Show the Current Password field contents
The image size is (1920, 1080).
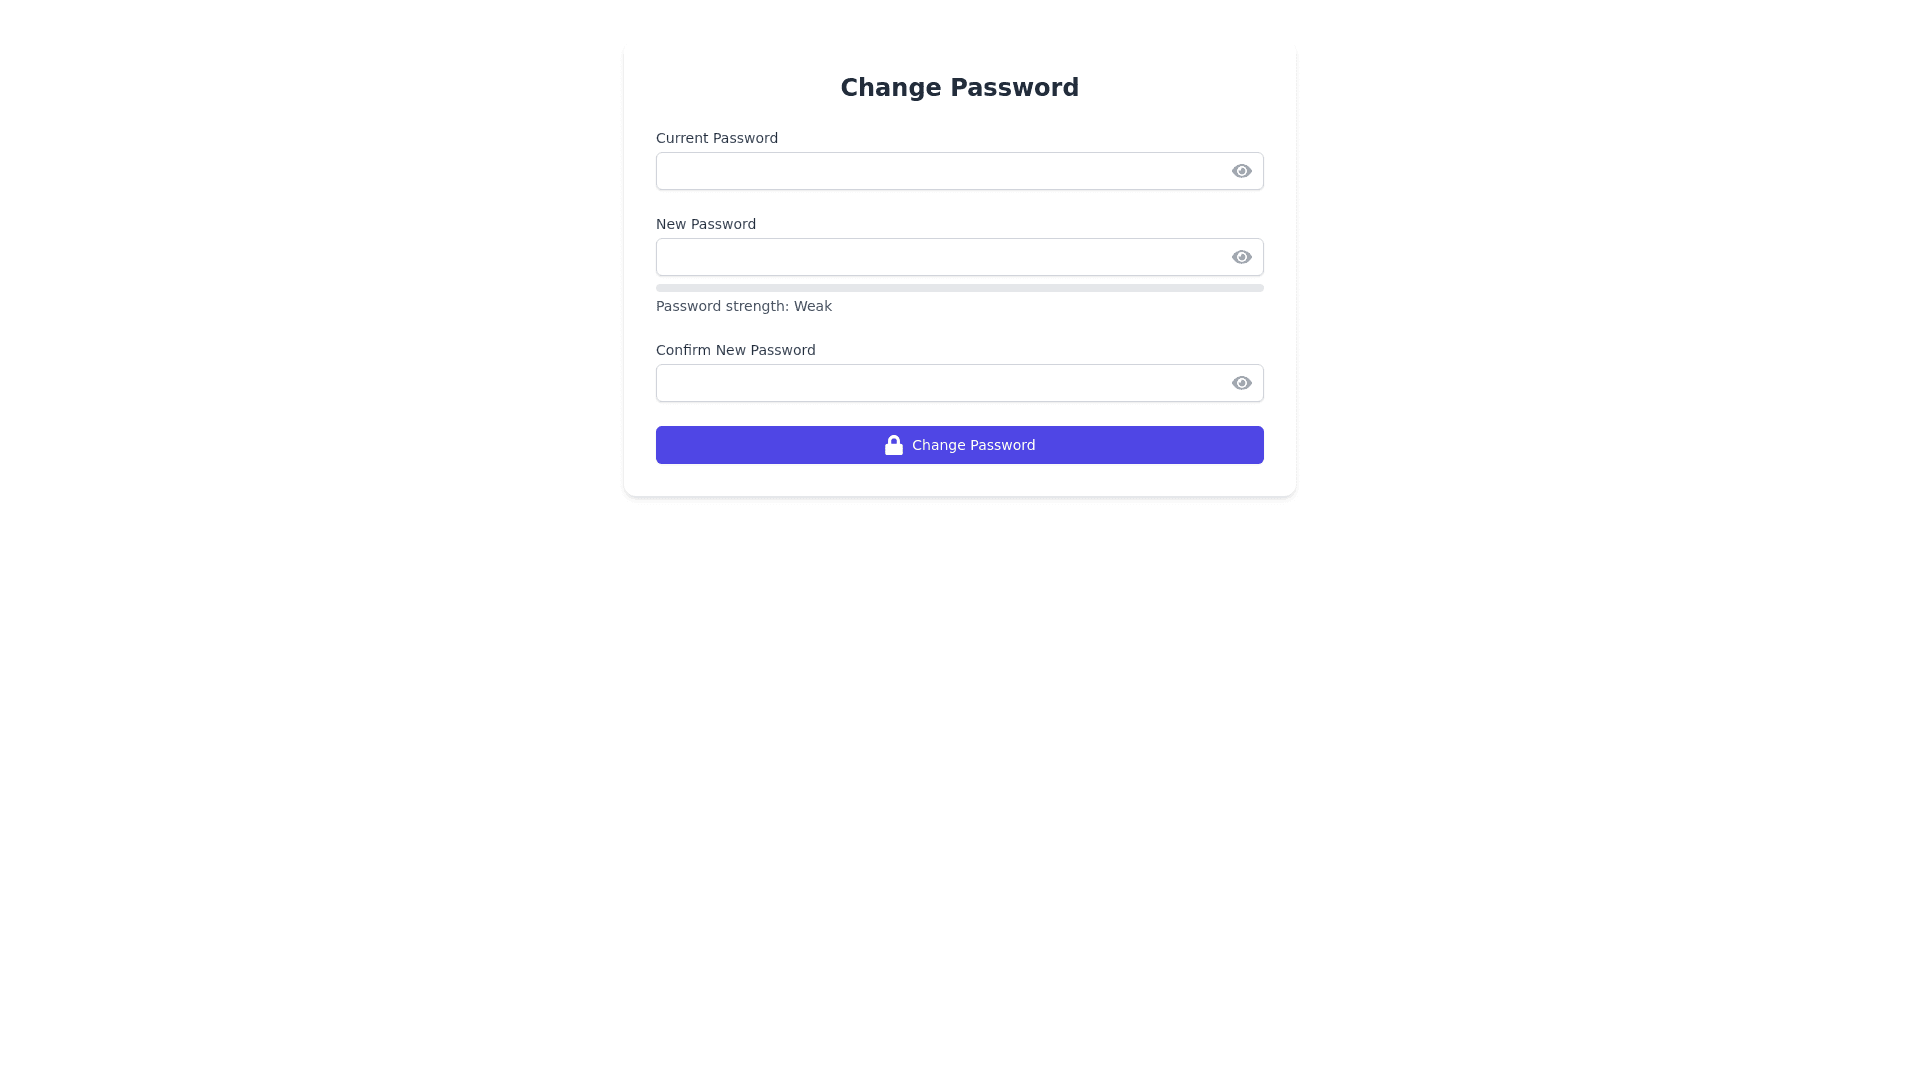[x=1241, y=171]
